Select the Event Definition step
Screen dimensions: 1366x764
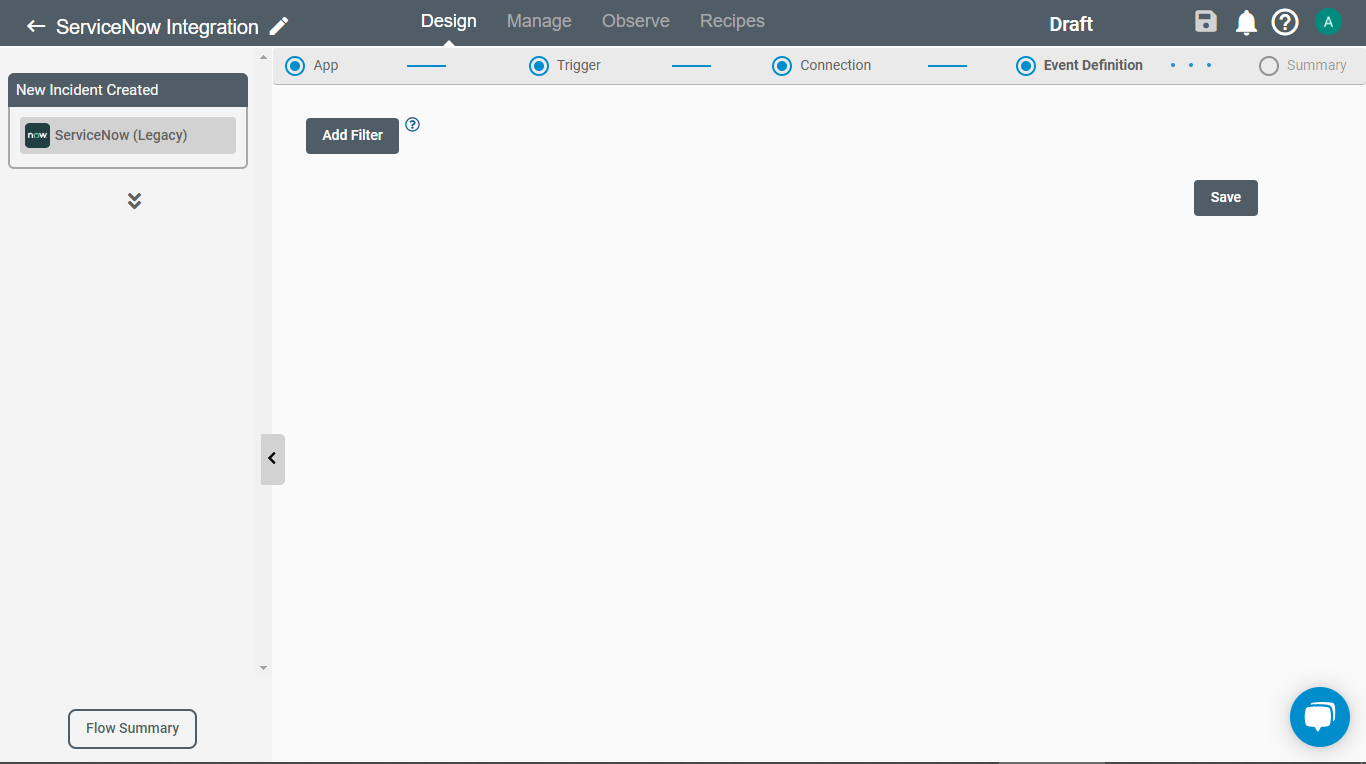pyautogui.click(x=1079, y=66)
